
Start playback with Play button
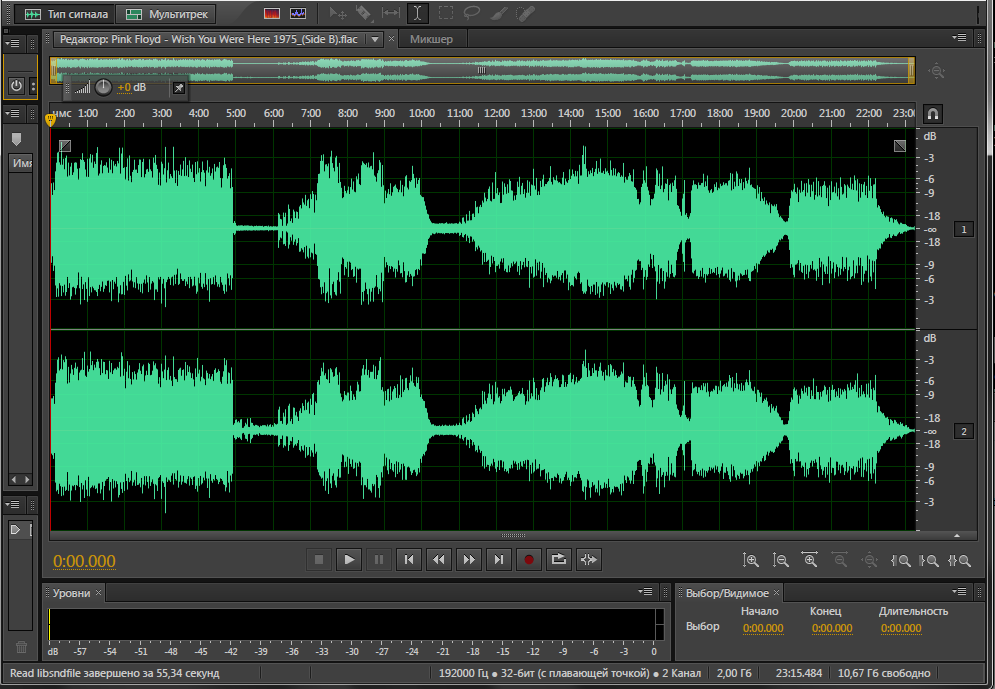(349, 560)
